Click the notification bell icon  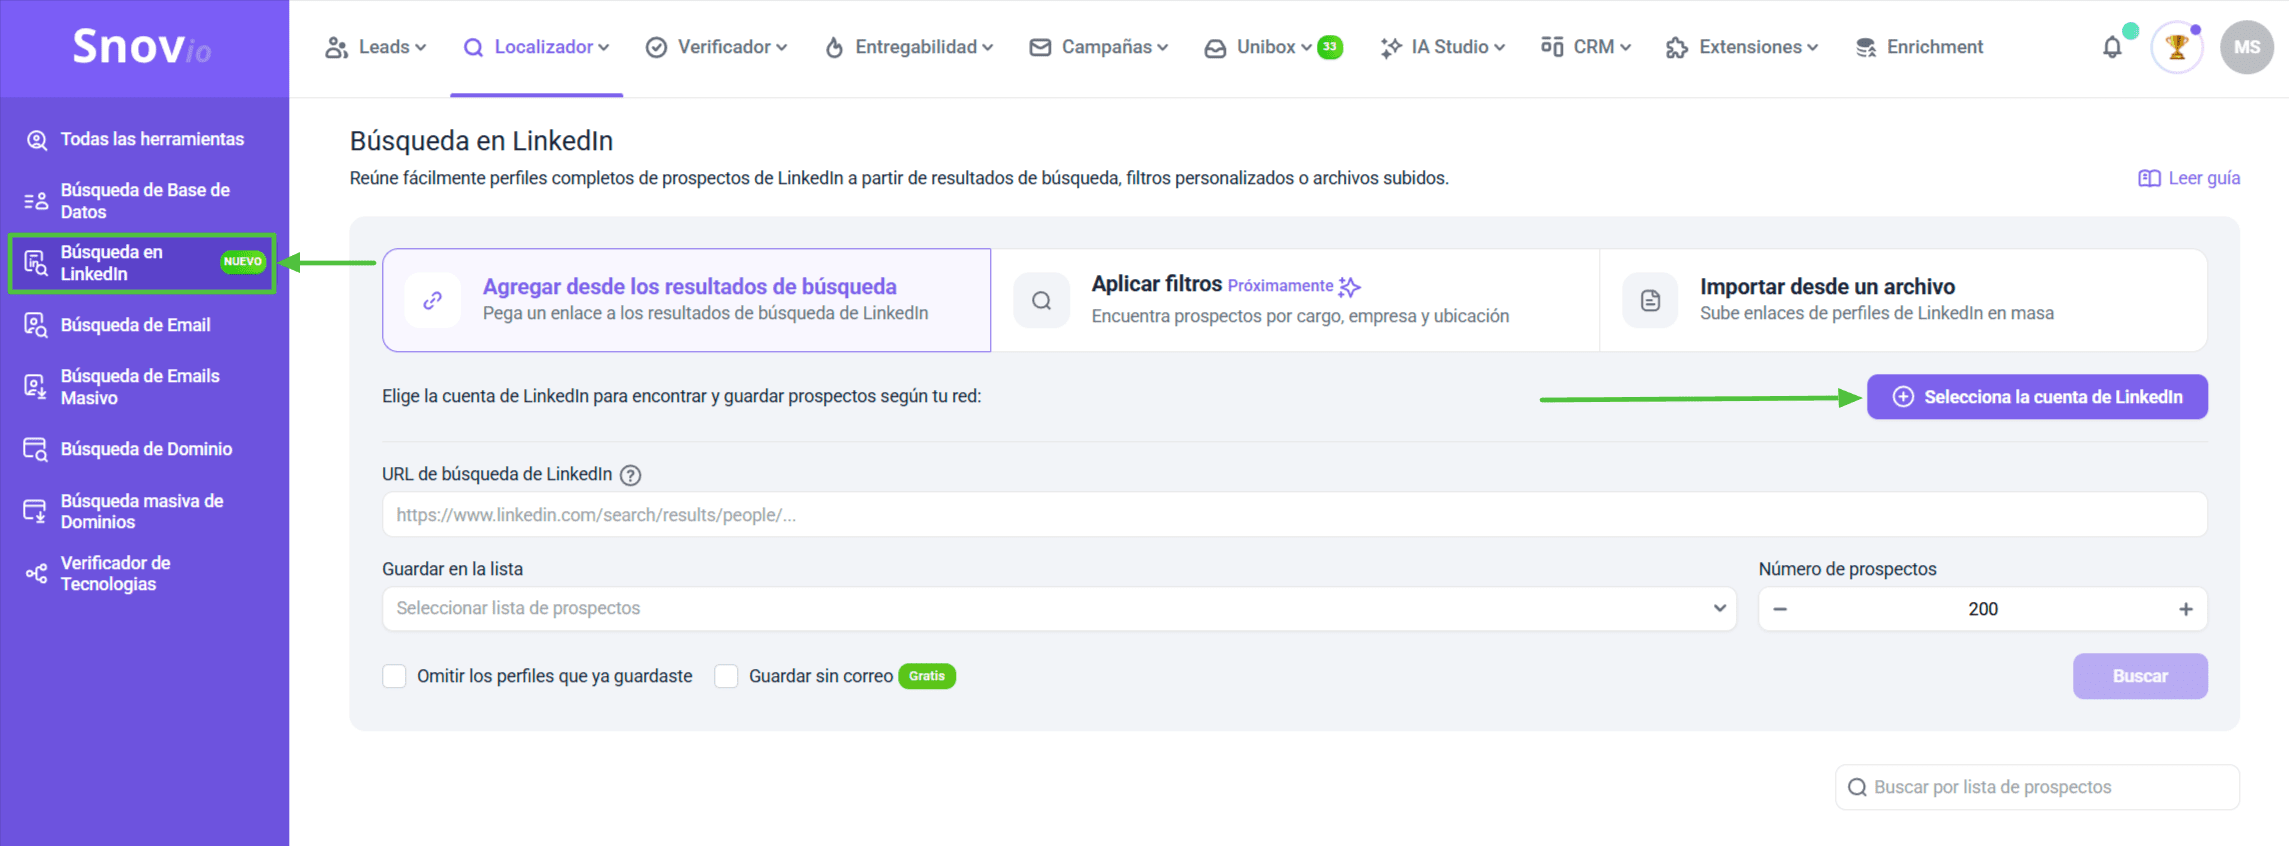coord(2111,47)
